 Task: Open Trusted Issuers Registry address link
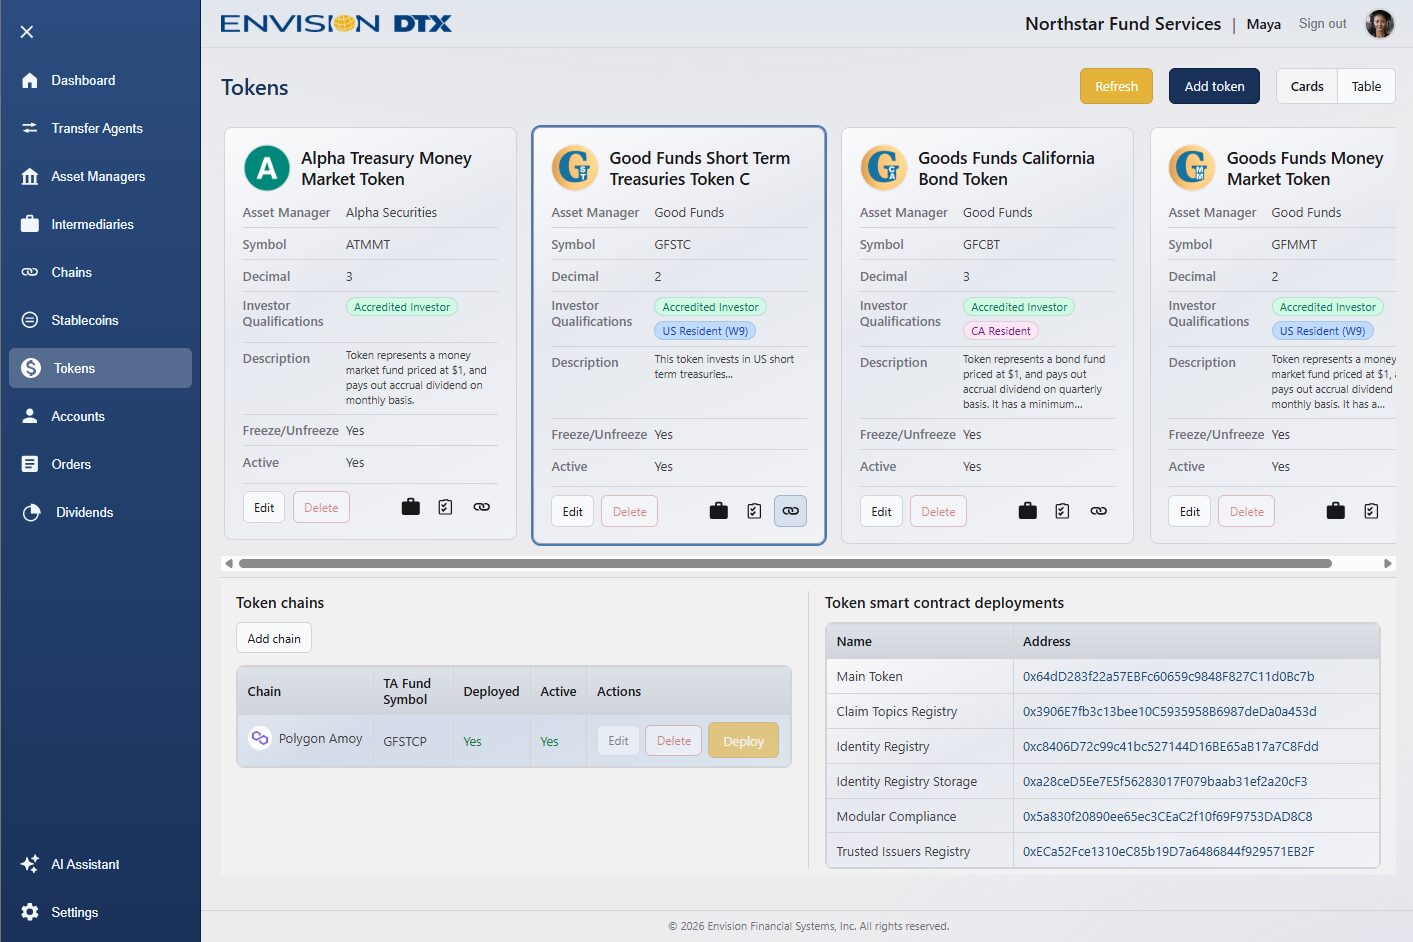[1168, 851]
